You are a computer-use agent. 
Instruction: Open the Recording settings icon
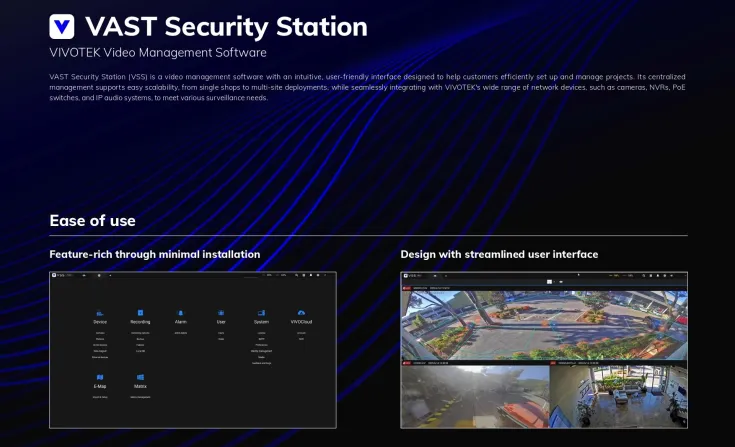click(x=140, y=313)
